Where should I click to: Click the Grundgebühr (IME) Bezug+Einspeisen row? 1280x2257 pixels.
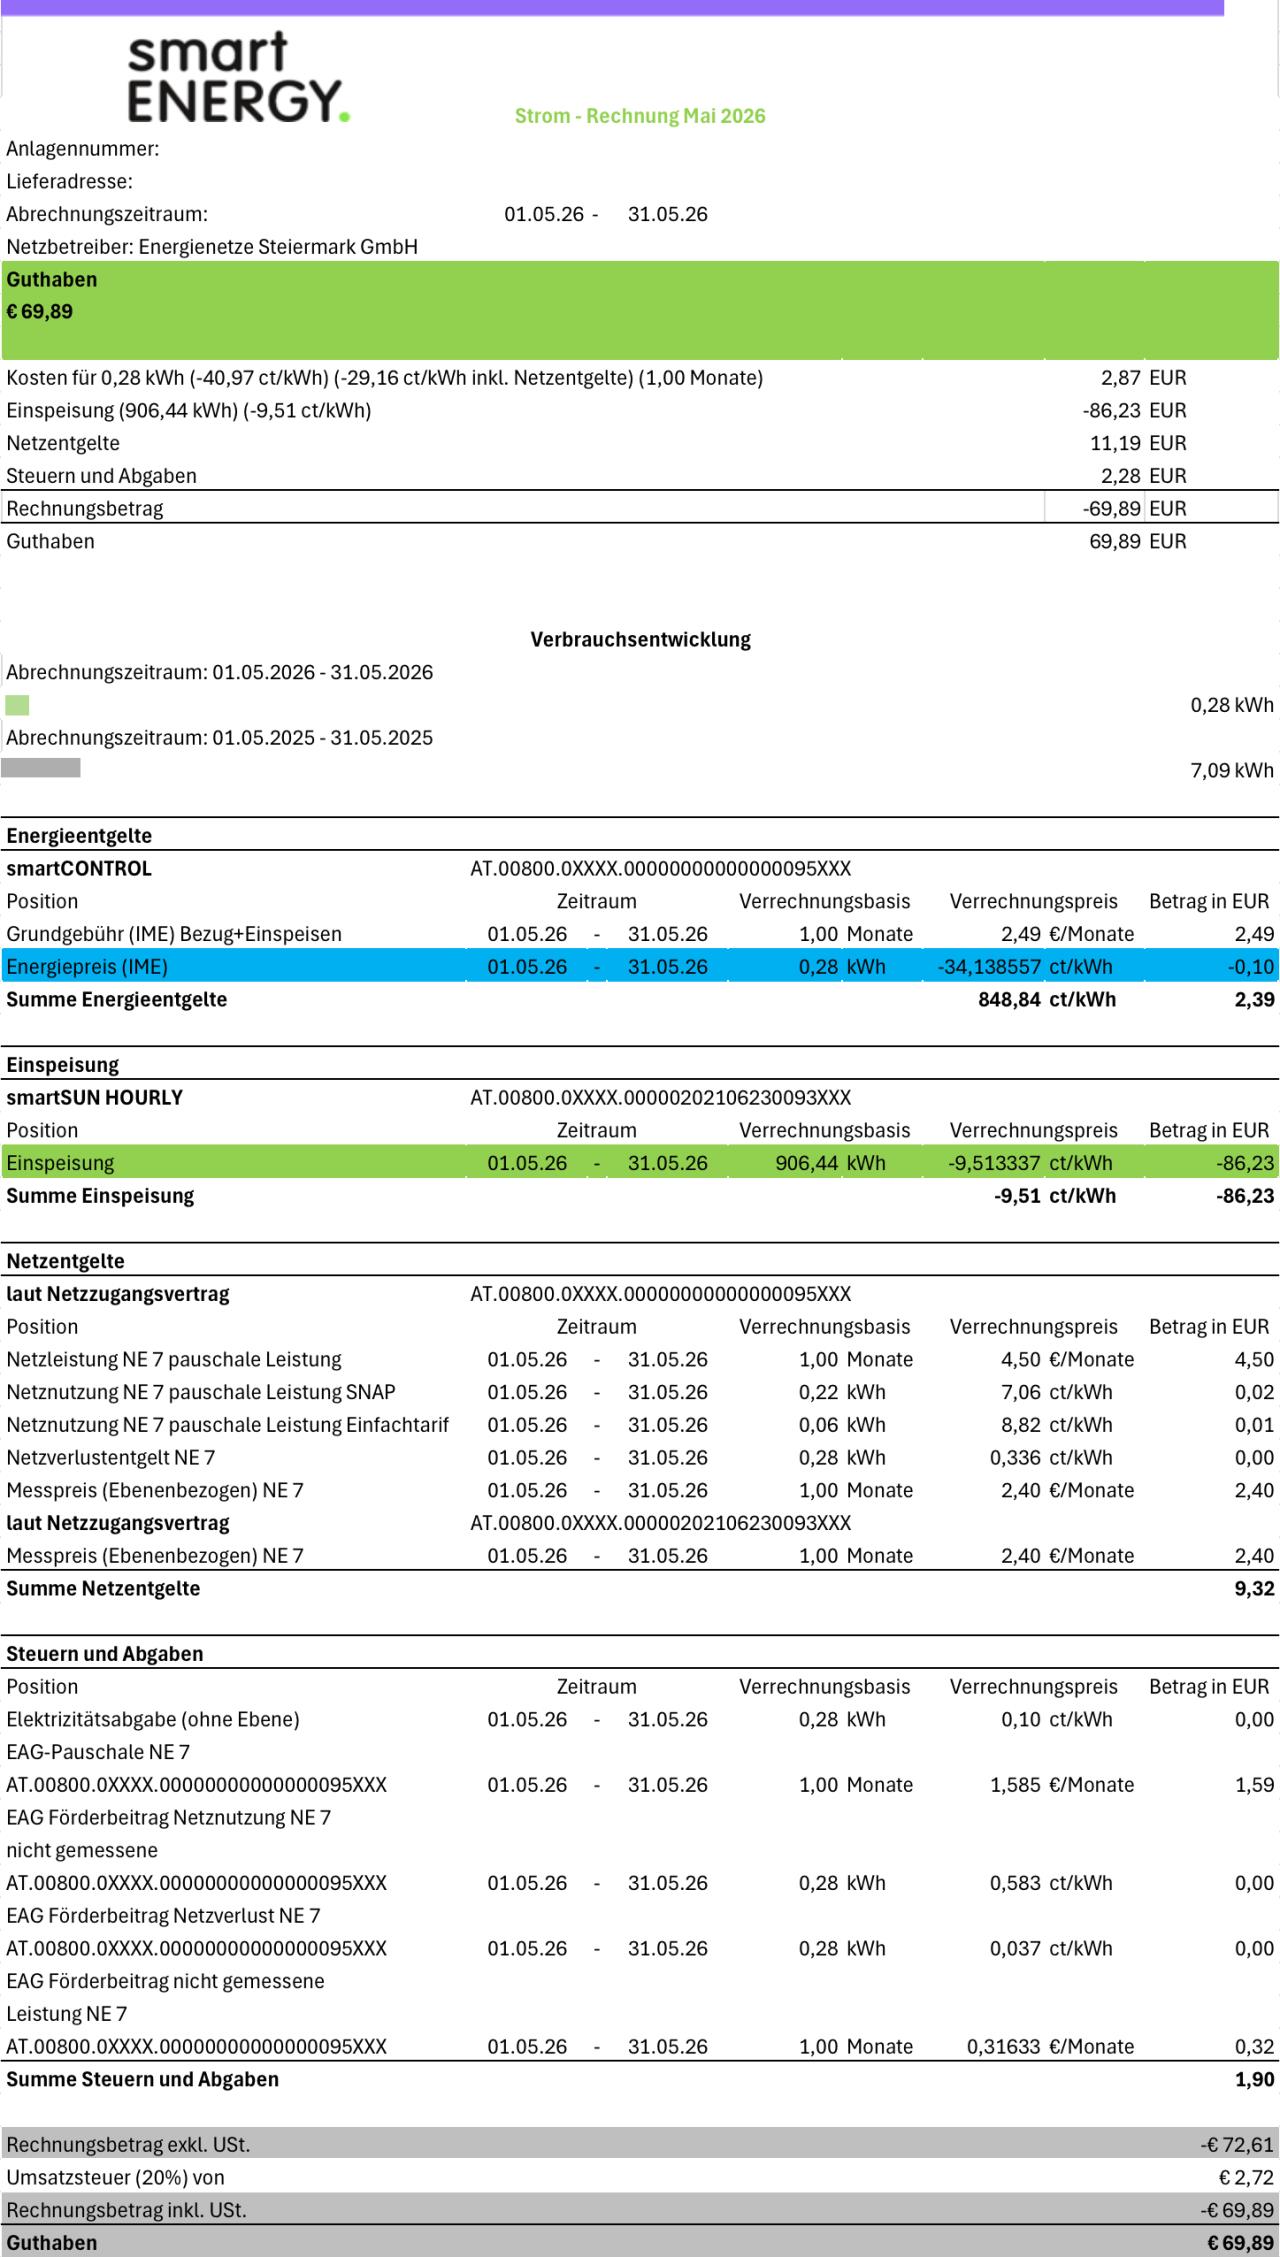point(640,933)
